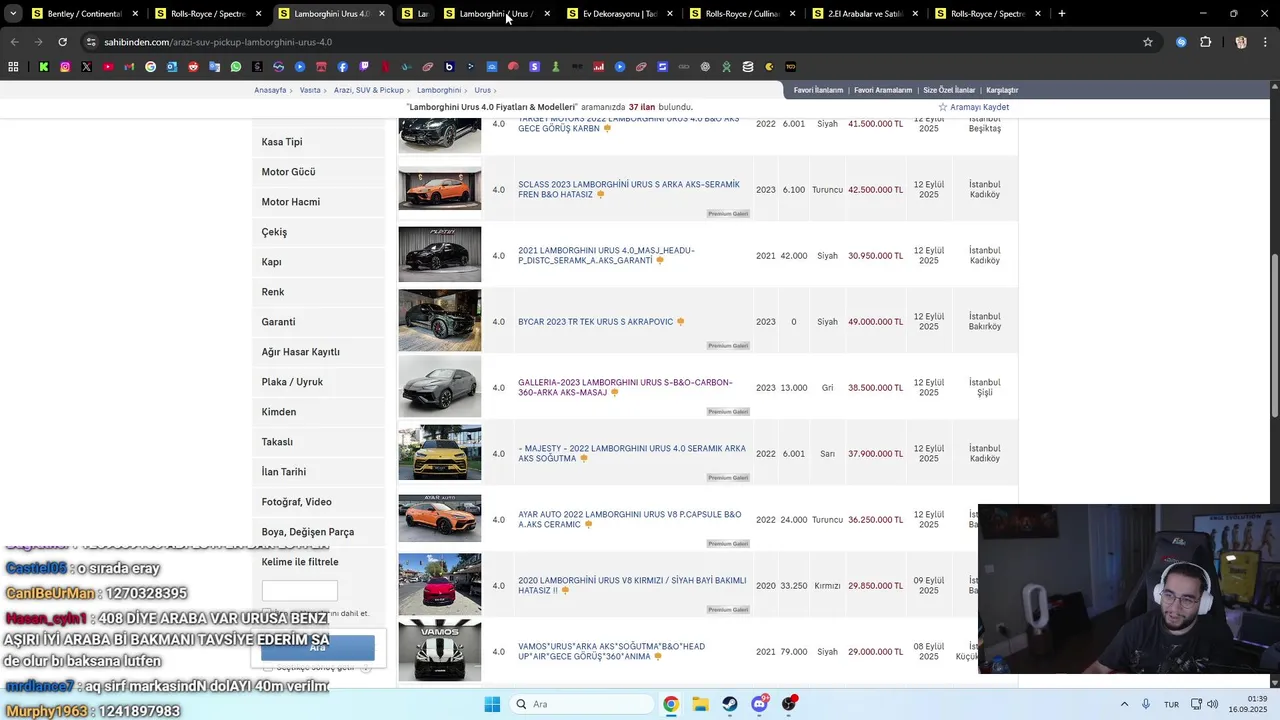Open File Explorer from the taskbar
The image size is (1280, 720).
point(700,704)
